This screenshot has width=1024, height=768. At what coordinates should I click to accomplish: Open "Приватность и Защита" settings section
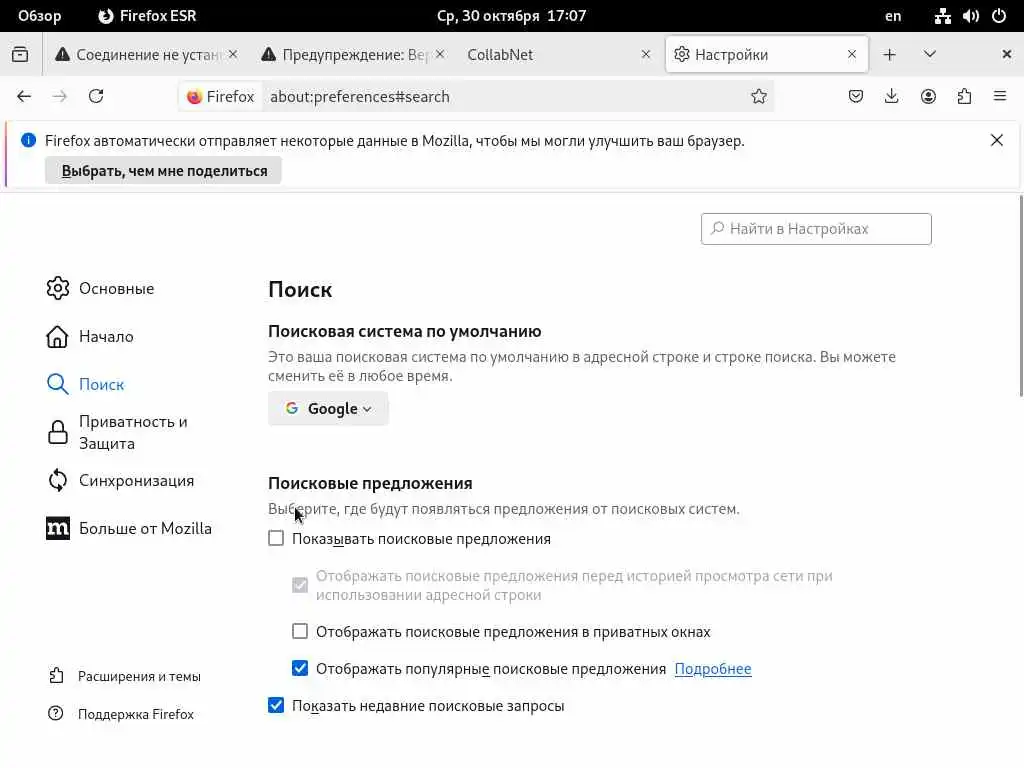pos(132,432)
